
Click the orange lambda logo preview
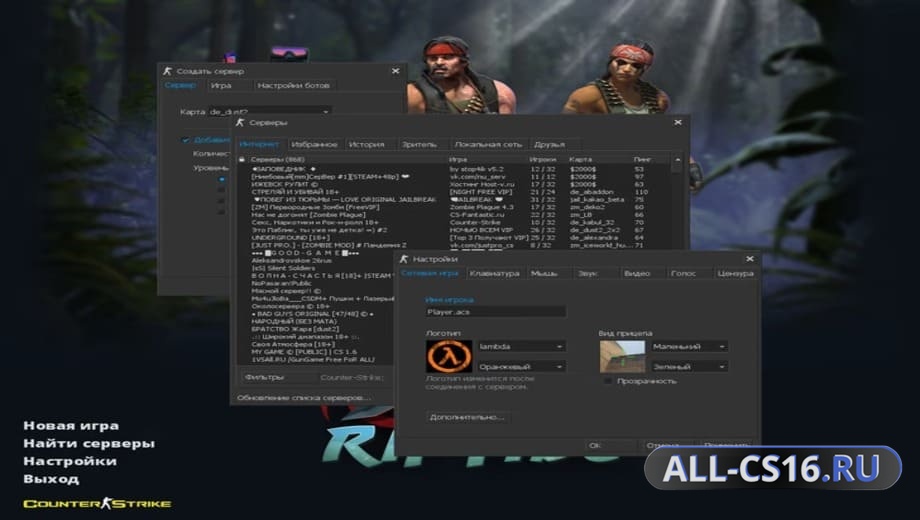449,356
